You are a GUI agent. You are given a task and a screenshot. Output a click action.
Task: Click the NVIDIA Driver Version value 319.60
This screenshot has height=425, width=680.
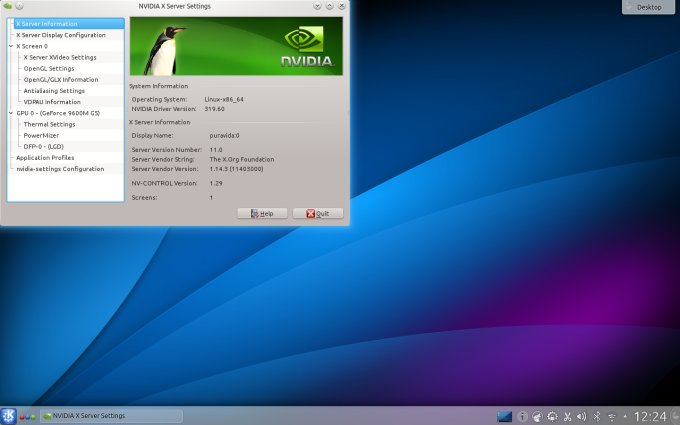click(x=214, y=109)
